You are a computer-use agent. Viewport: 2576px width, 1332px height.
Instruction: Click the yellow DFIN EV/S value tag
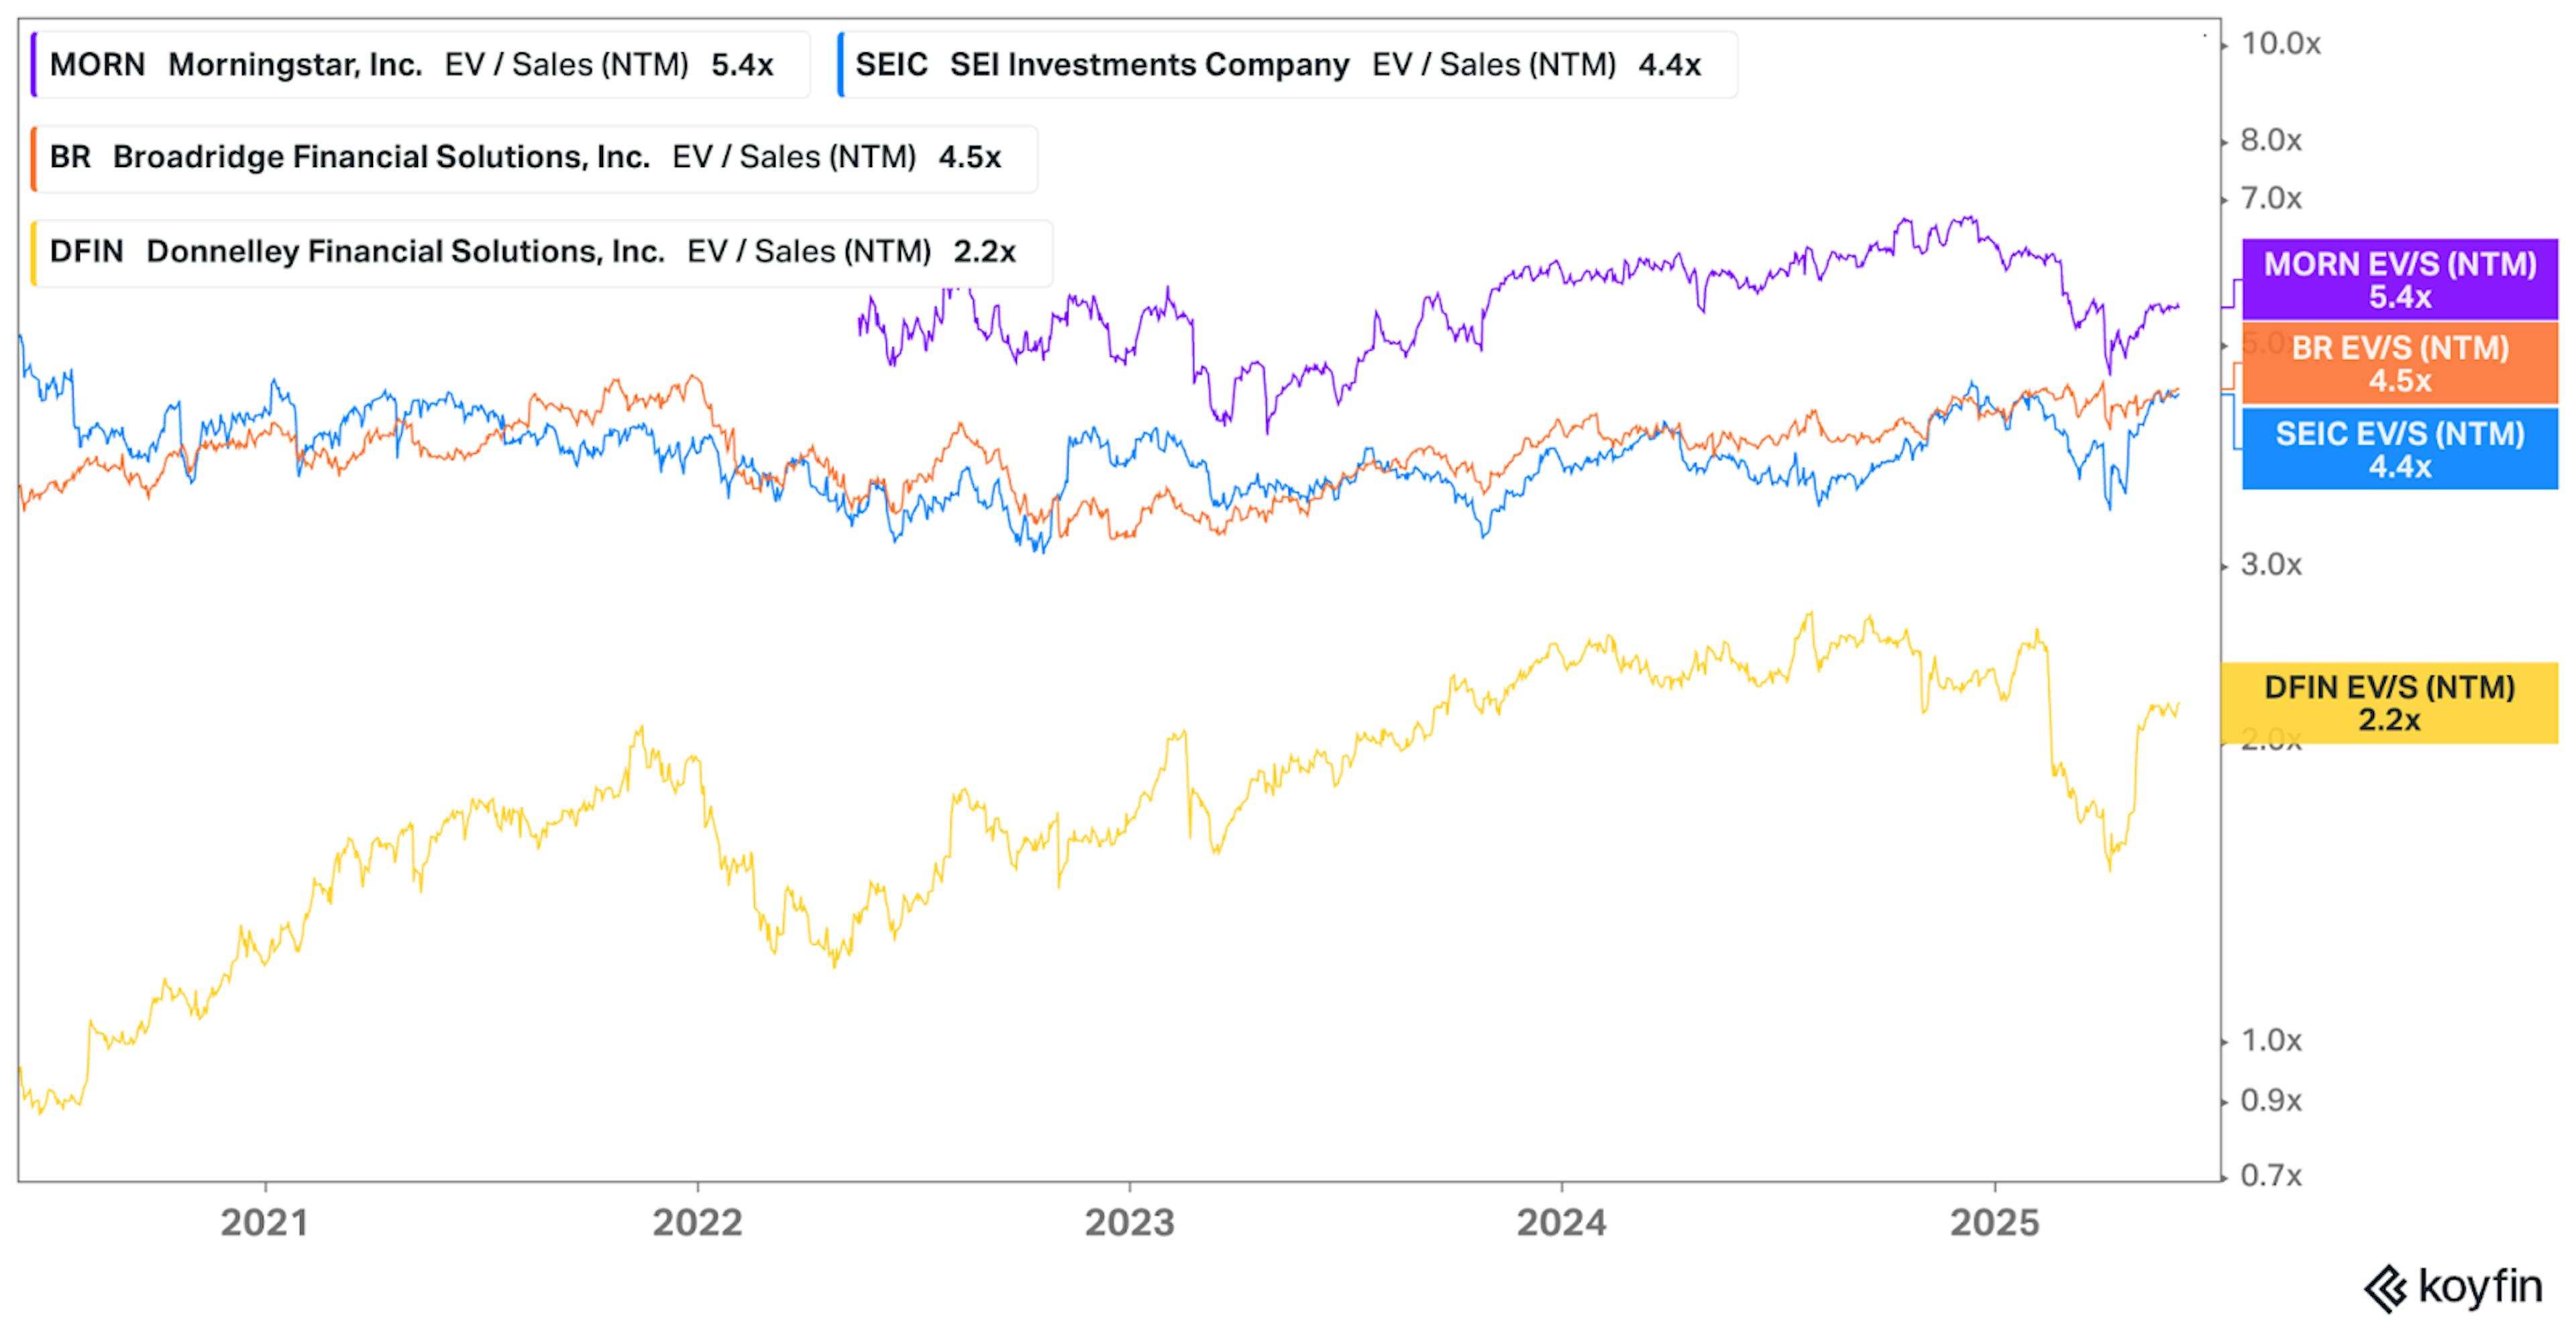point(2389,703)
